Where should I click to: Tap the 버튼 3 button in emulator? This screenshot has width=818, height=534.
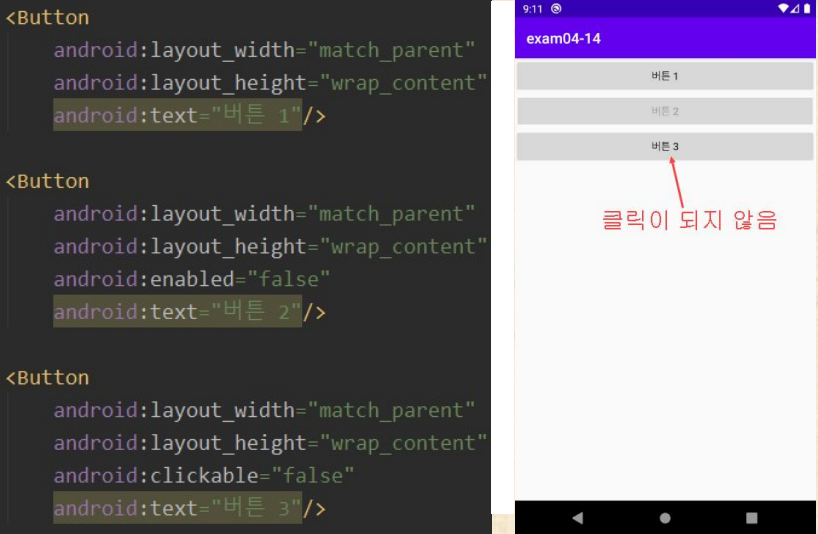[665, 147]
